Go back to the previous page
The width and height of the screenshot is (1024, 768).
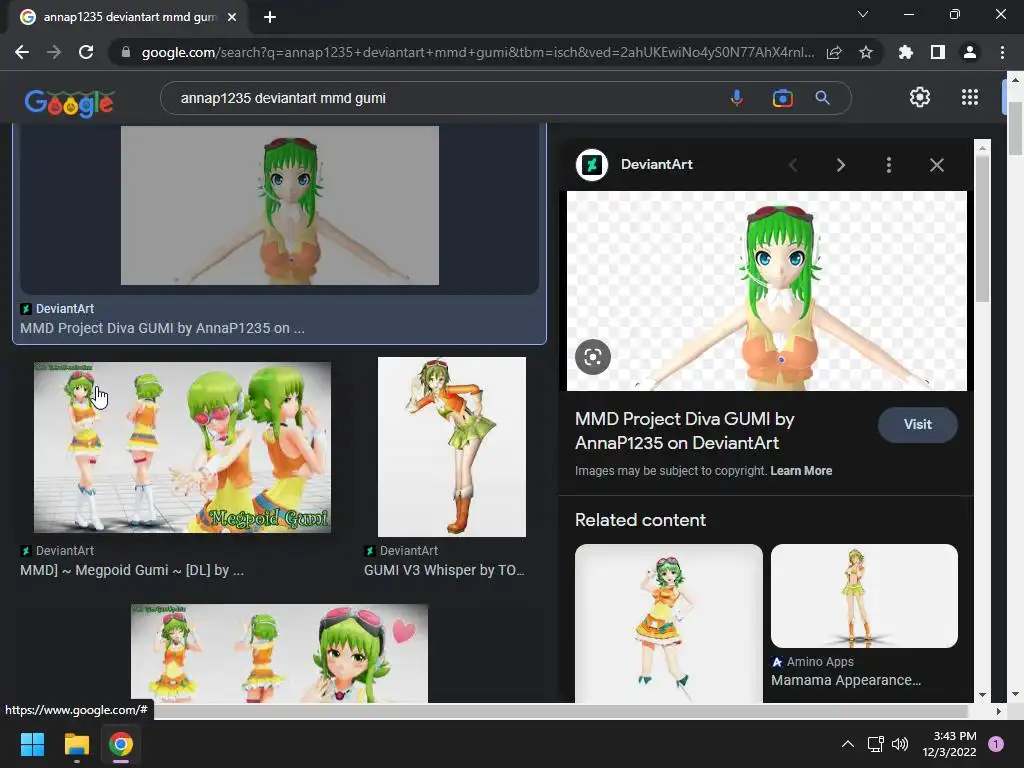click(22, 52)
